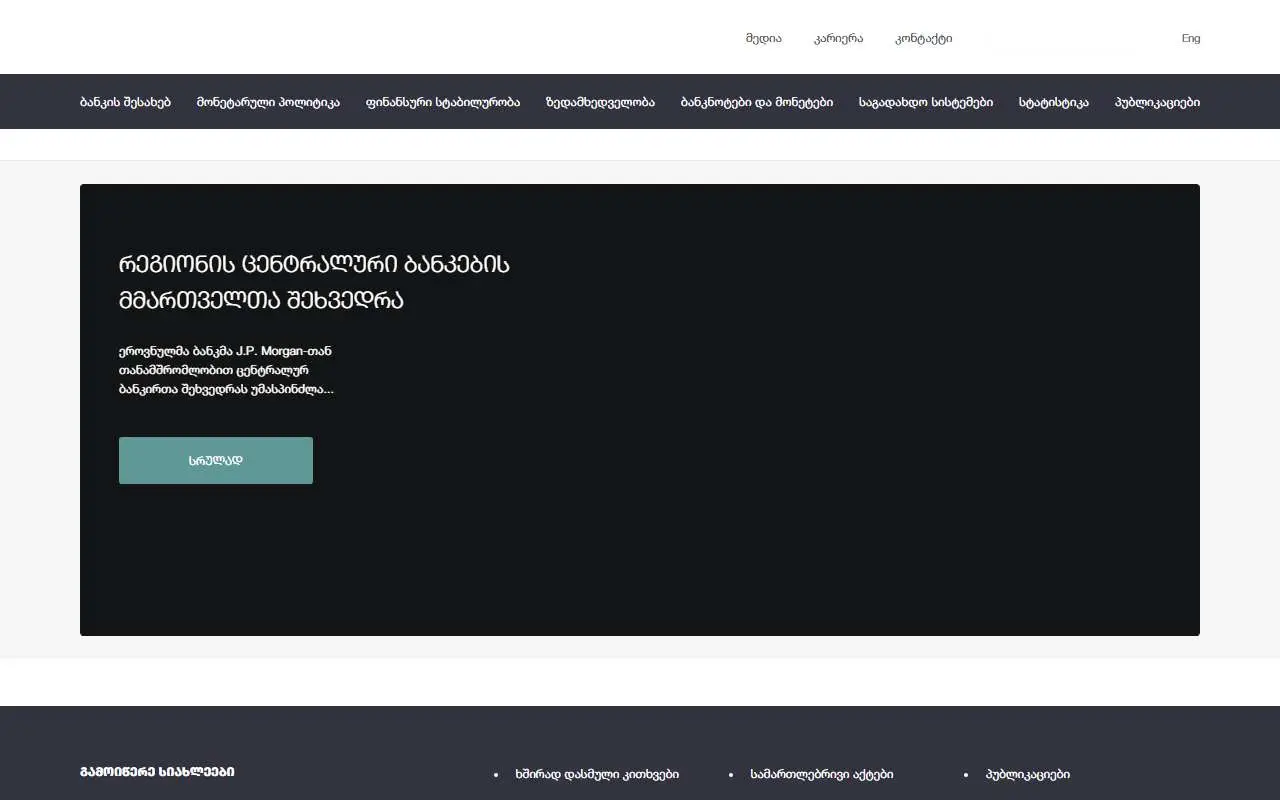Select საგადახდო სისტემები in the navigation bar
The width and height of the screenshot is (1280, 800).
[926, 102]
